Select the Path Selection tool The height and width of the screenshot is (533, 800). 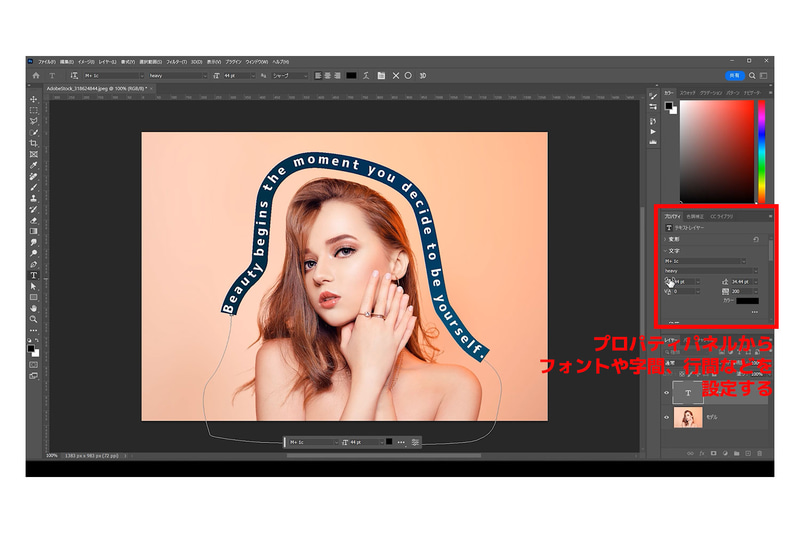coord(34,287)
